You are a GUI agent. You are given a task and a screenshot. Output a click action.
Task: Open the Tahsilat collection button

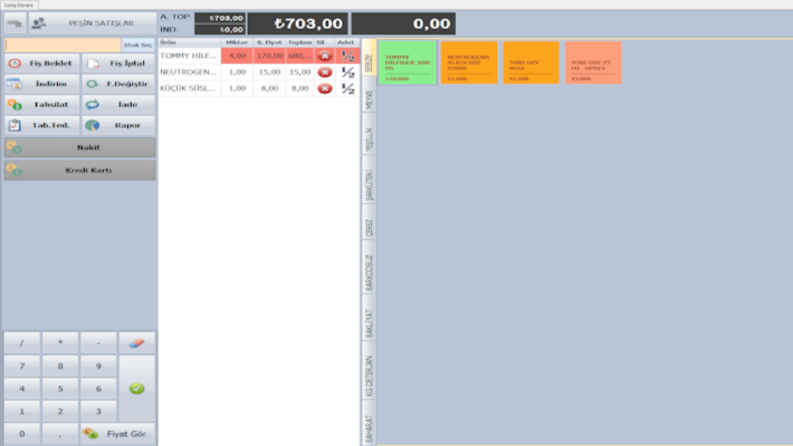point(42,105)
